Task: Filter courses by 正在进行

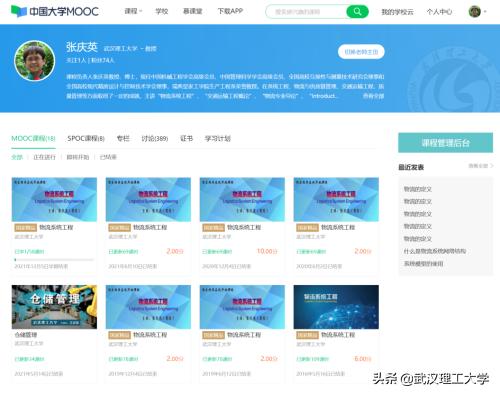Action: tap(44, 157)
